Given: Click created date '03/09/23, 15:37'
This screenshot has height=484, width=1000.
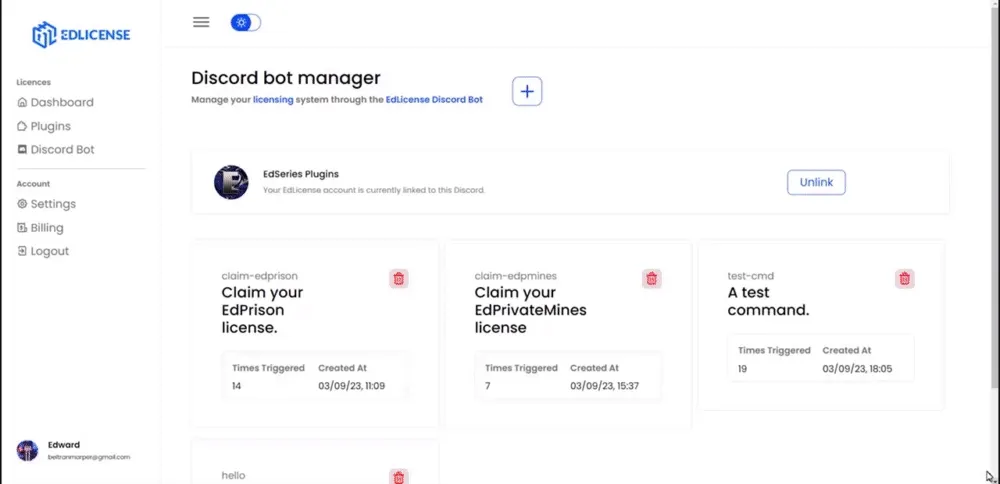Looking at the screenshot, I should pyautogui.click(x=605, y=386).
